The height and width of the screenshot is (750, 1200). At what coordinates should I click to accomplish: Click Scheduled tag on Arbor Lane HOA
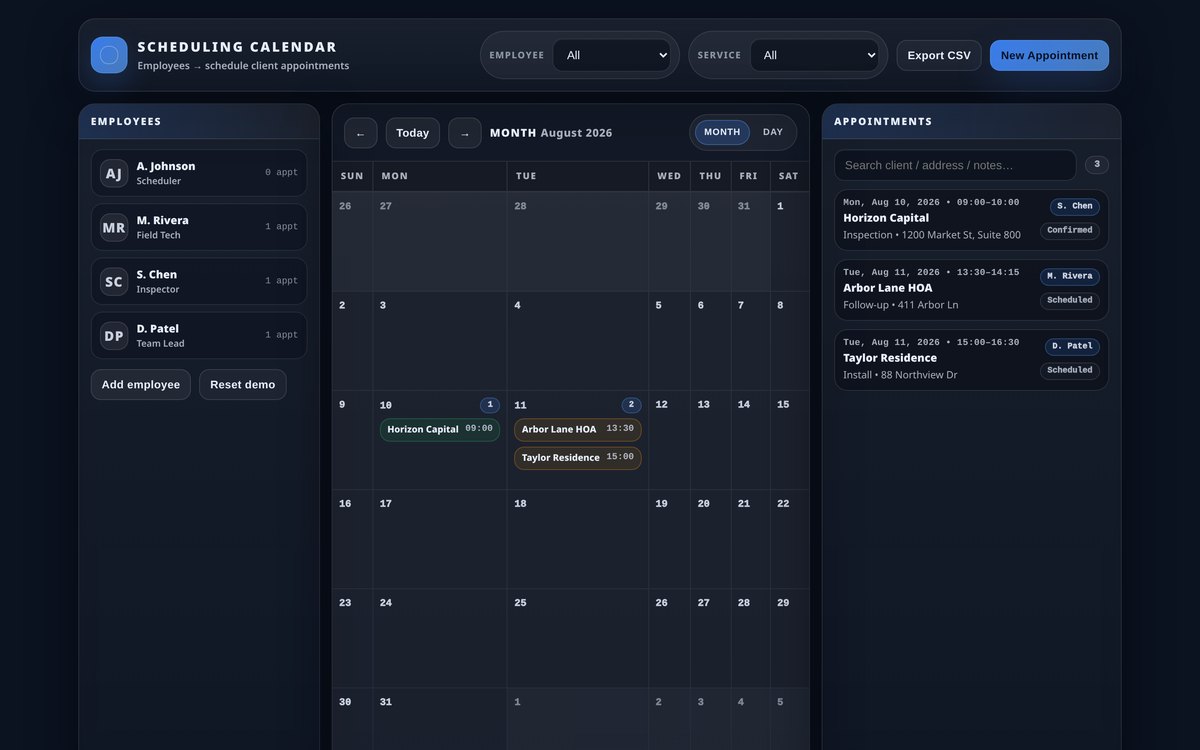(x=1070, y=300)
